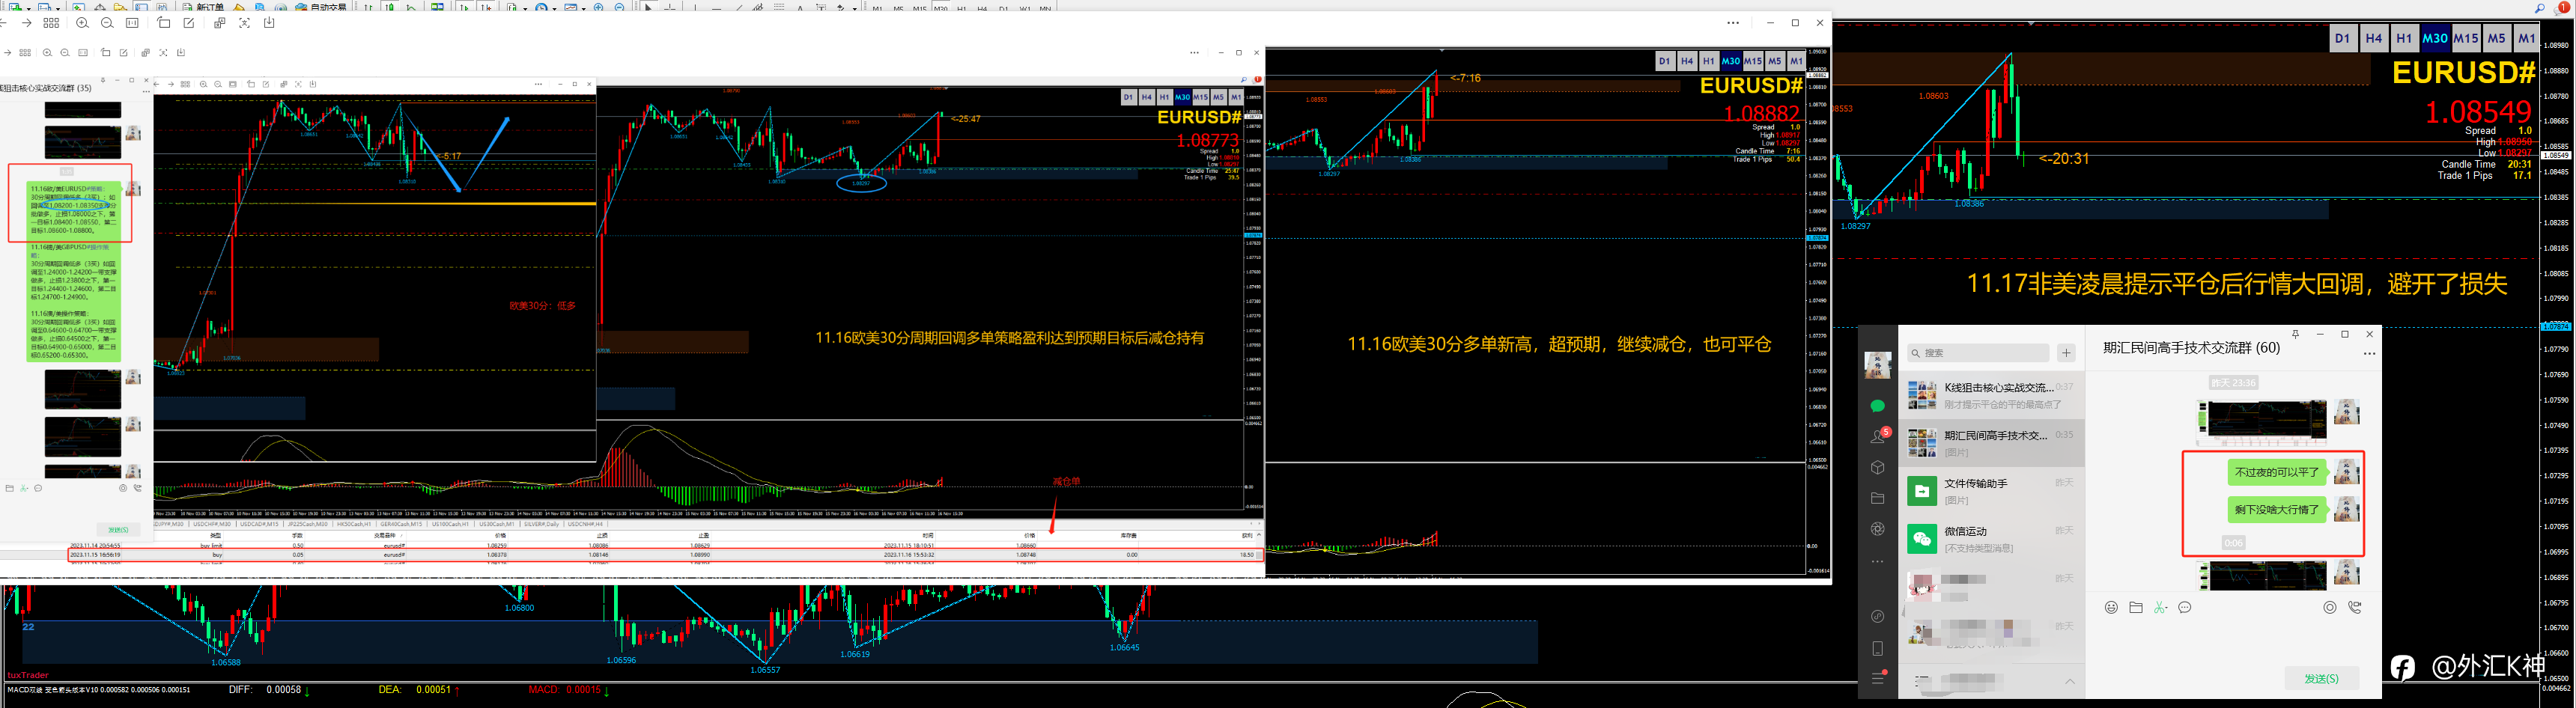Open the K线狙击核心实战交流 chat in the list
Screen dimensions: 2576x708
1991,395
